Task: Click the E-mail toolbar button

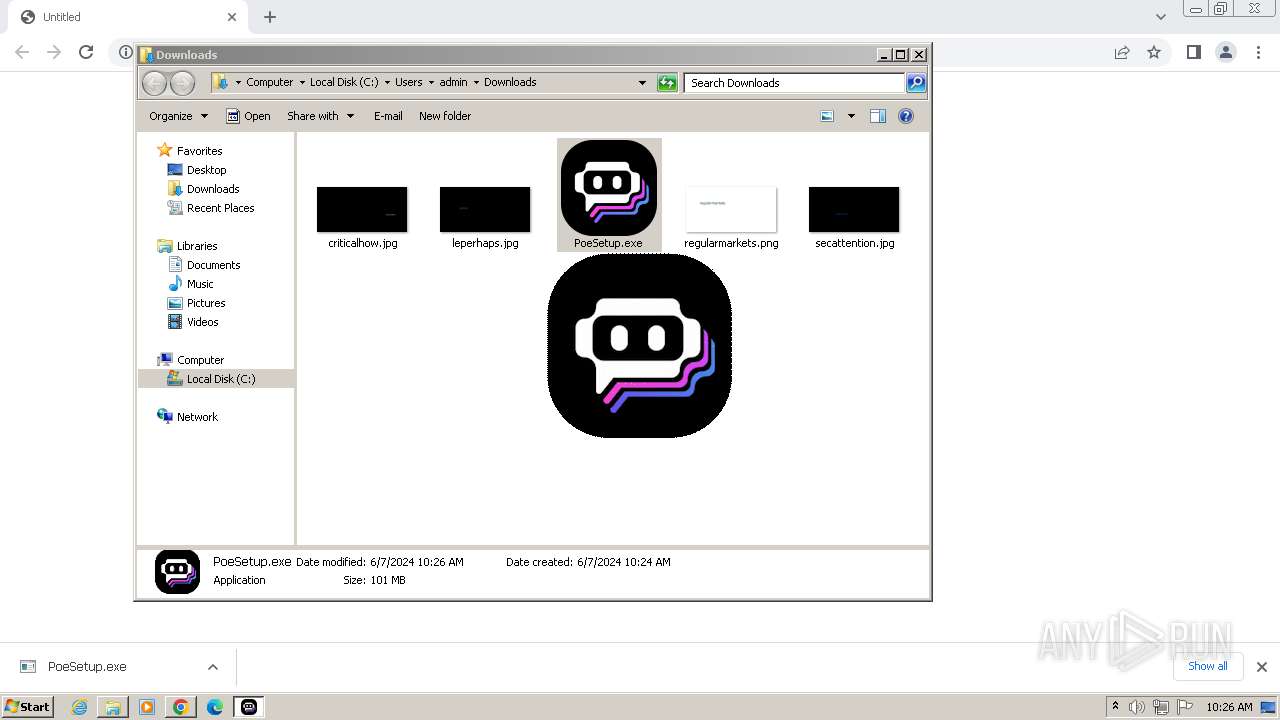Action: pyautogui.click(x=388, y=116)
